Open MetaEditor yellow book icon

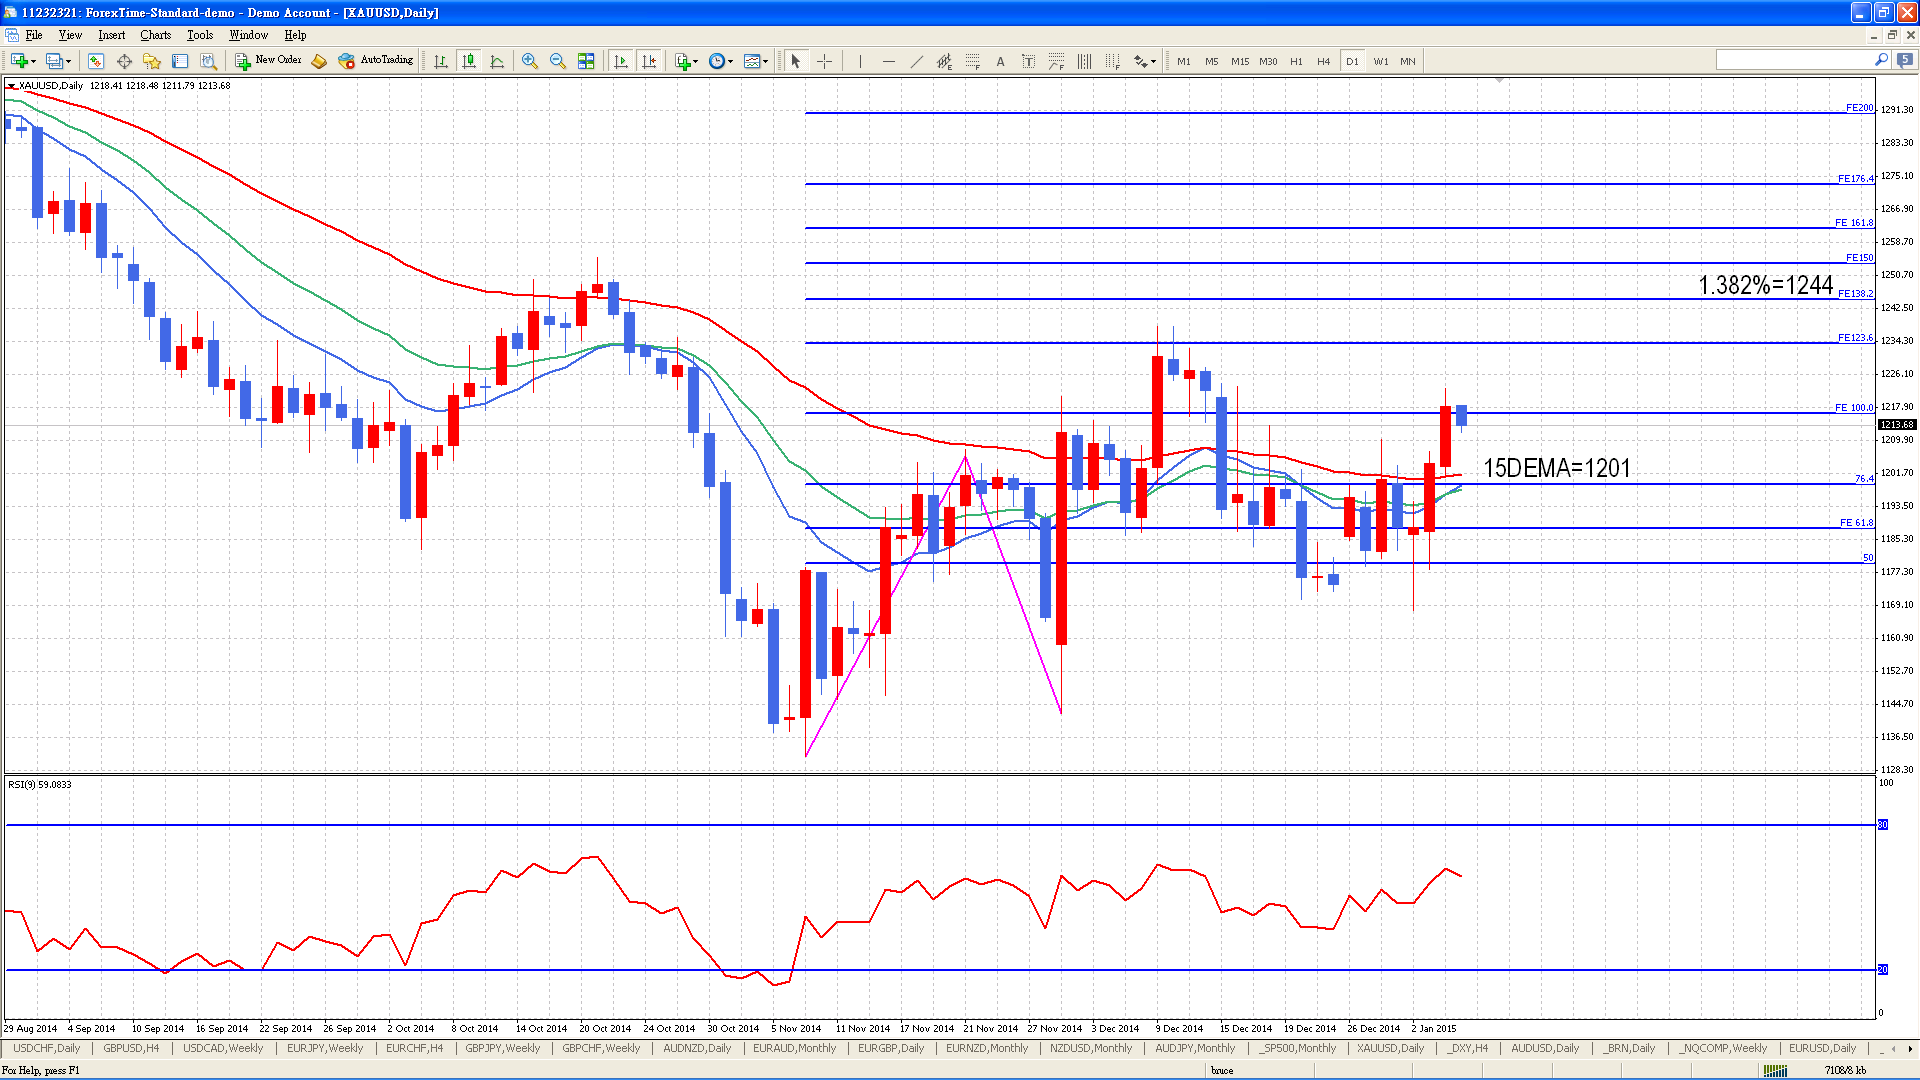pos(319,61)
